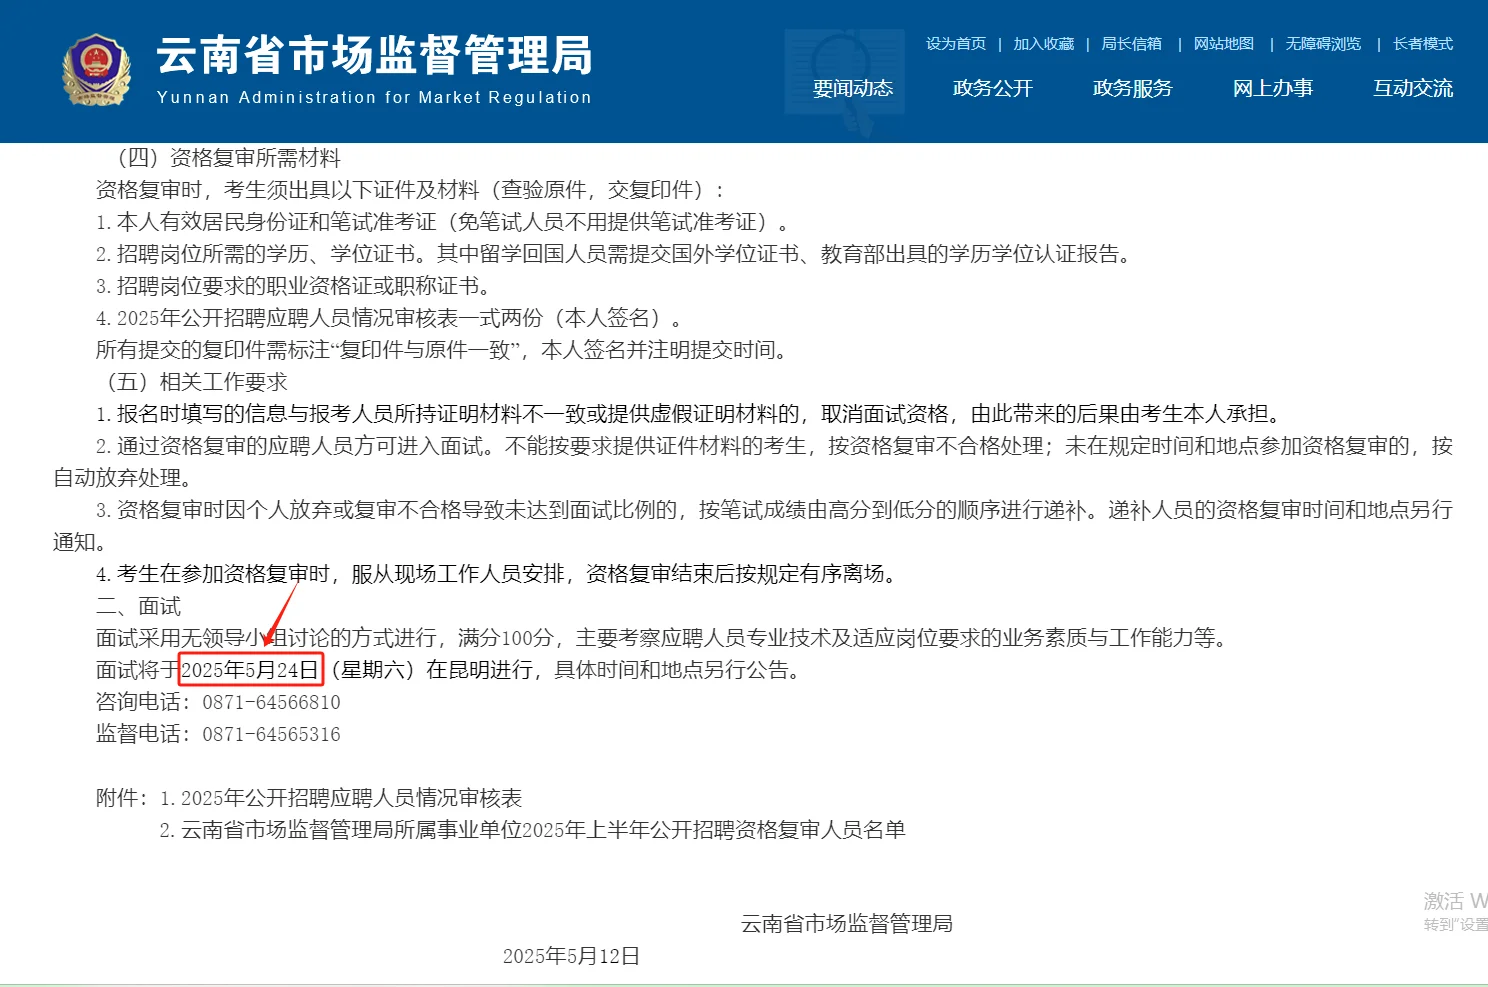The height and width of the screenshot is (987, 1488).
Task: Click 加入收藏 link
Action: tap(1043, 44)
